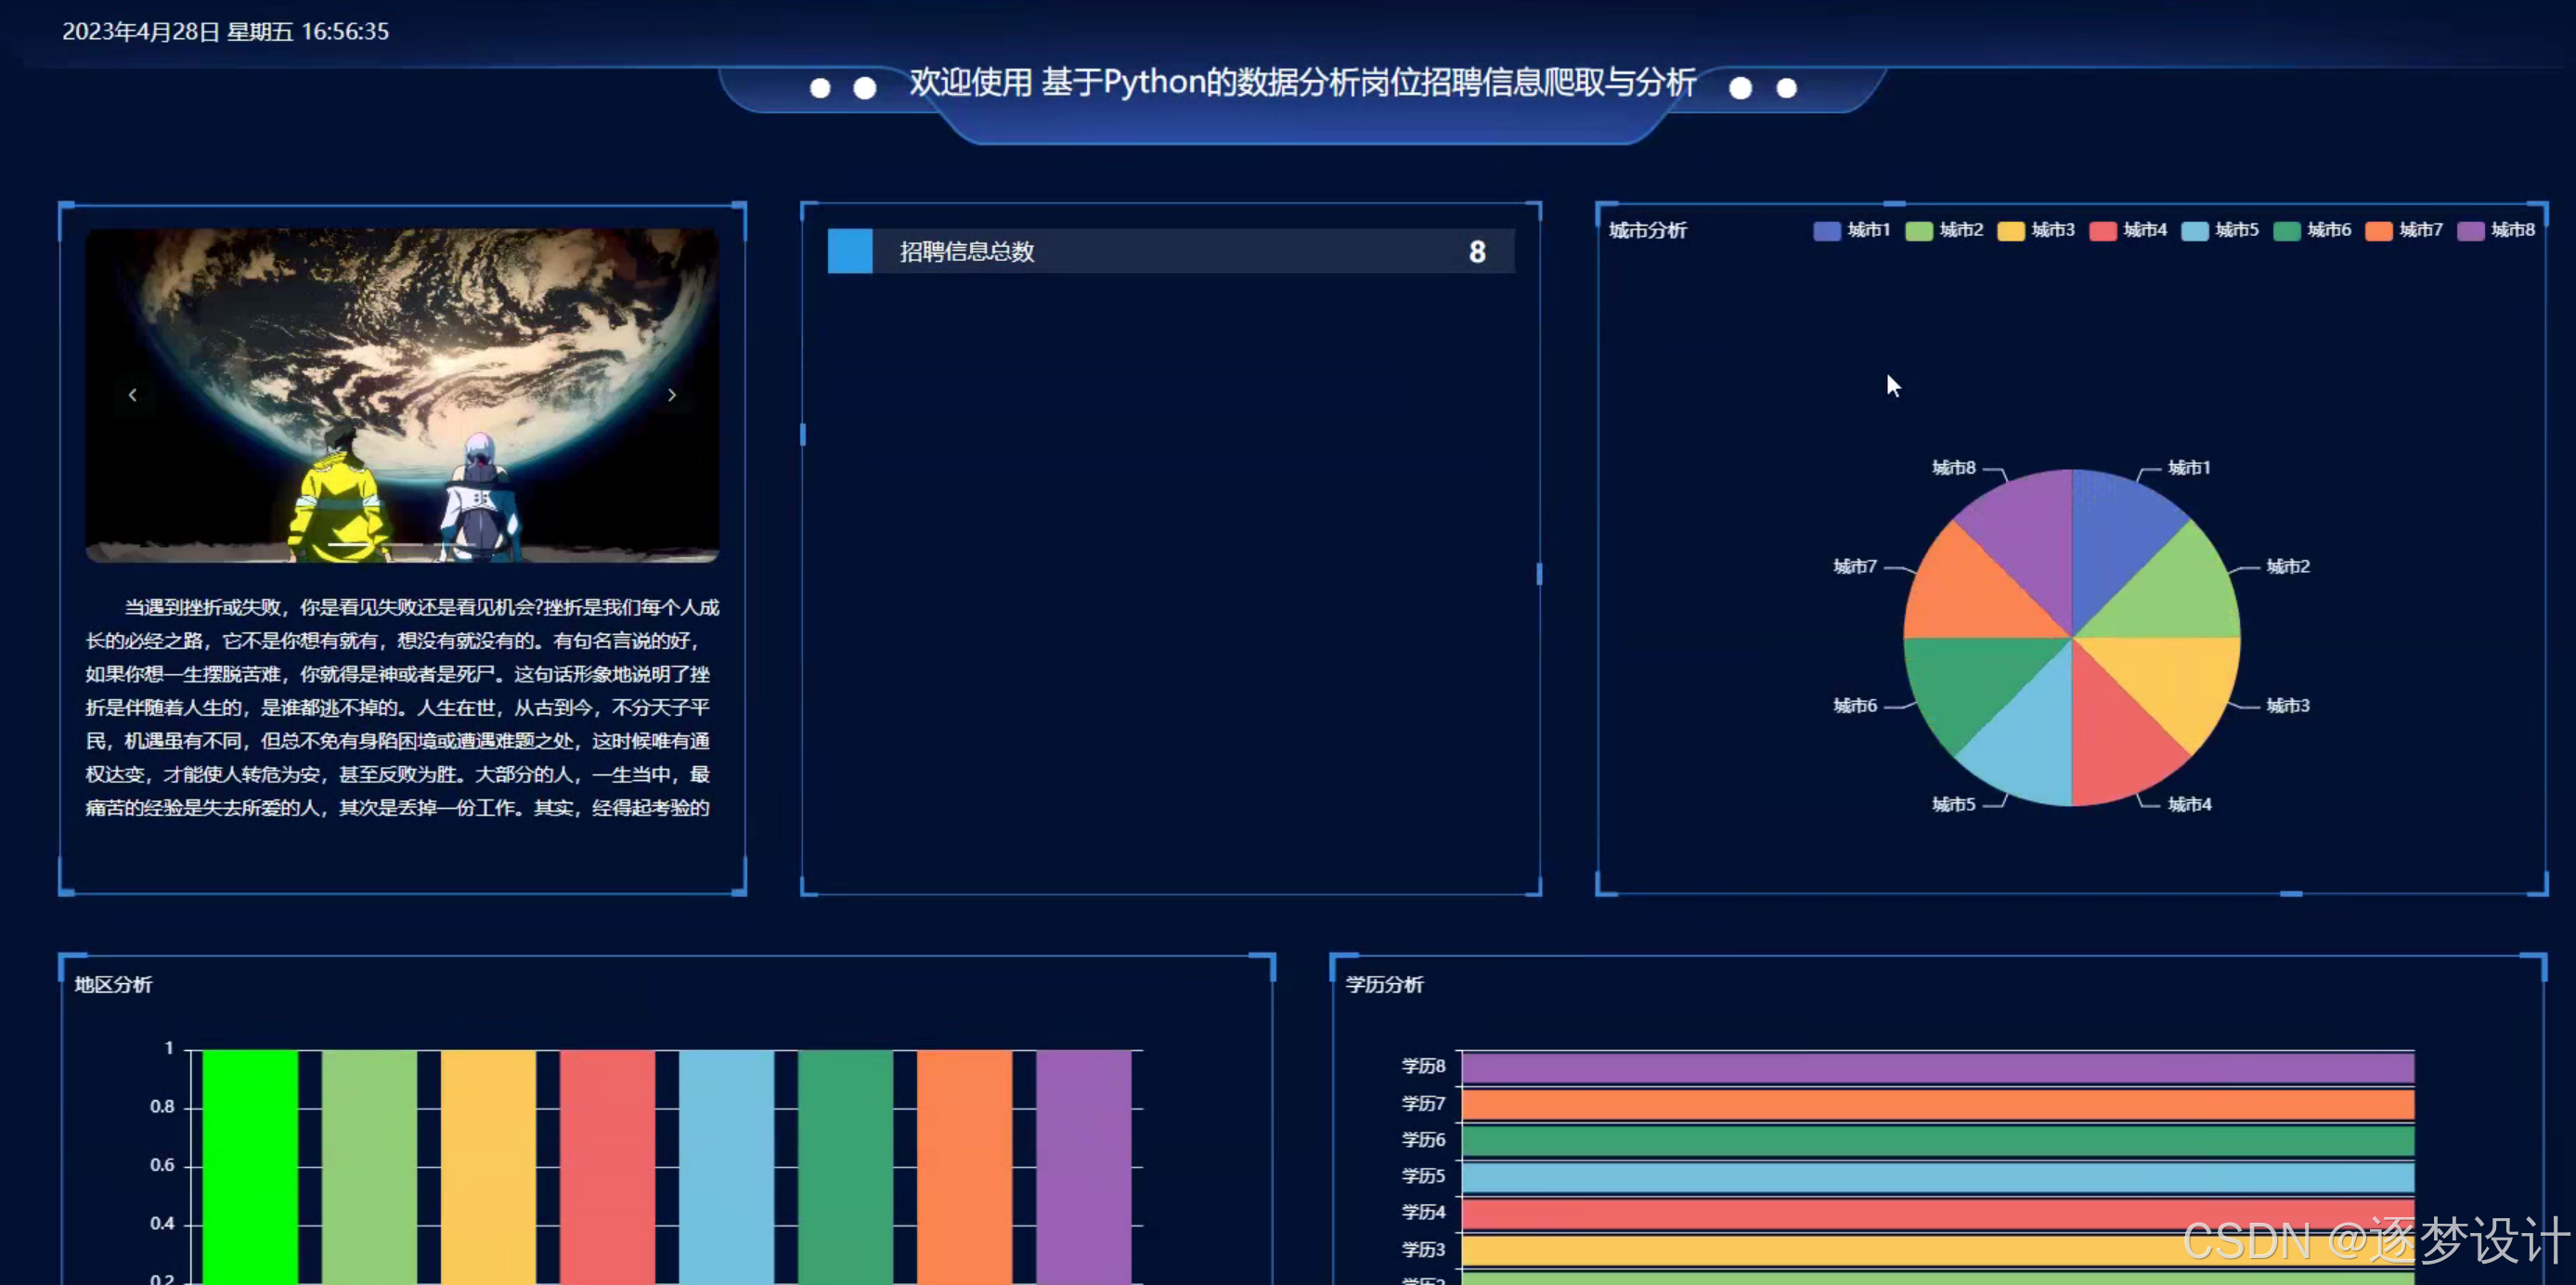Click the light blue fifth bar in 地区分析
The height and width of the screenshot is (1285, 2576).
coord(726,1167)
